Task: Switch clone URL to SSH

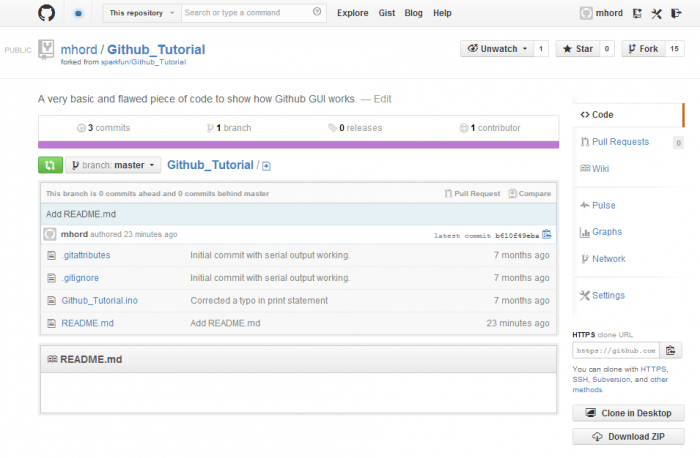Action: pyautogui.click(x=580, y=379)
